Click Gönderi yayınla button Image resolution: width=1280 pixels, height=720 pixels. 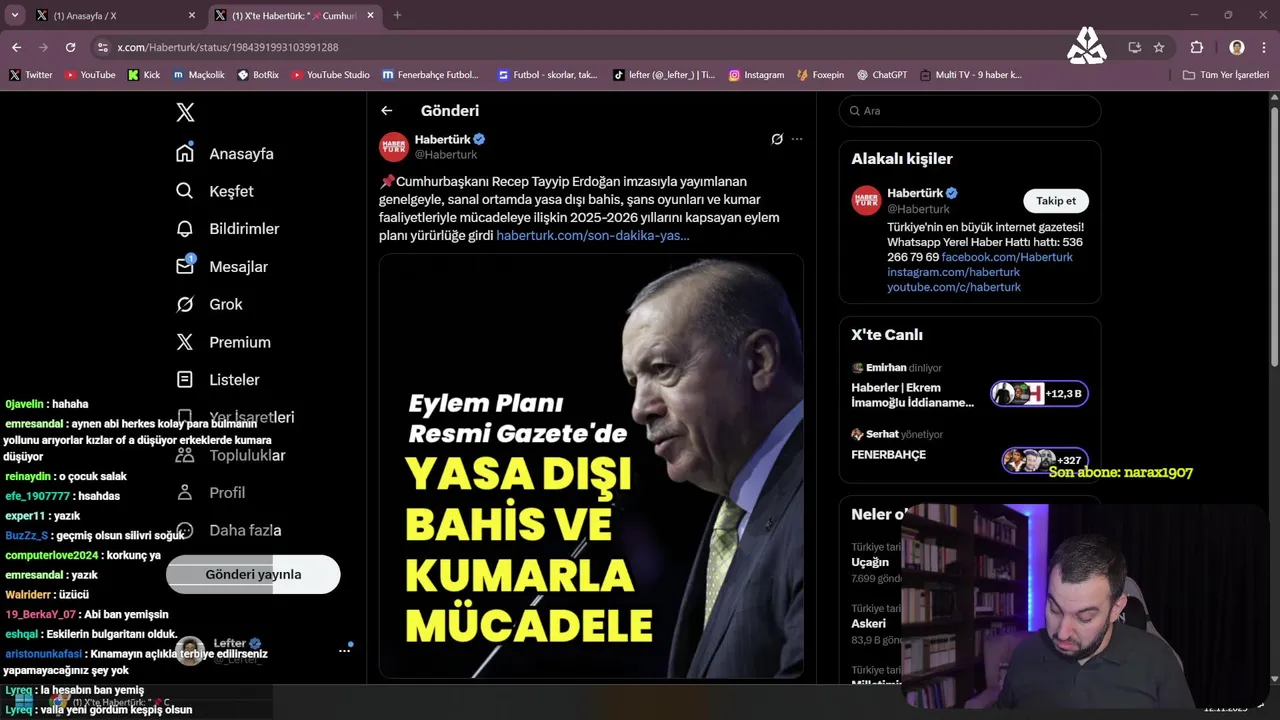253,574
